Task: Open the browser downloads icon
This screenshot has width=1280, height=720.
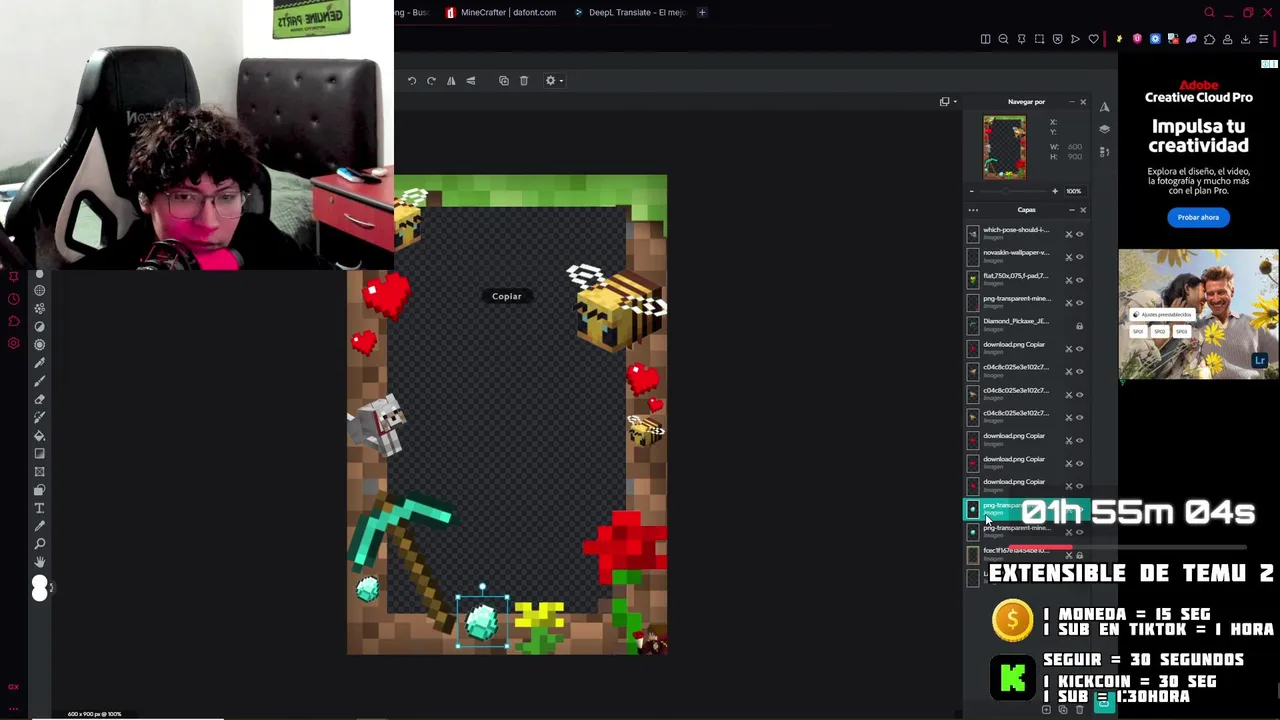Action: (1245, 39)
